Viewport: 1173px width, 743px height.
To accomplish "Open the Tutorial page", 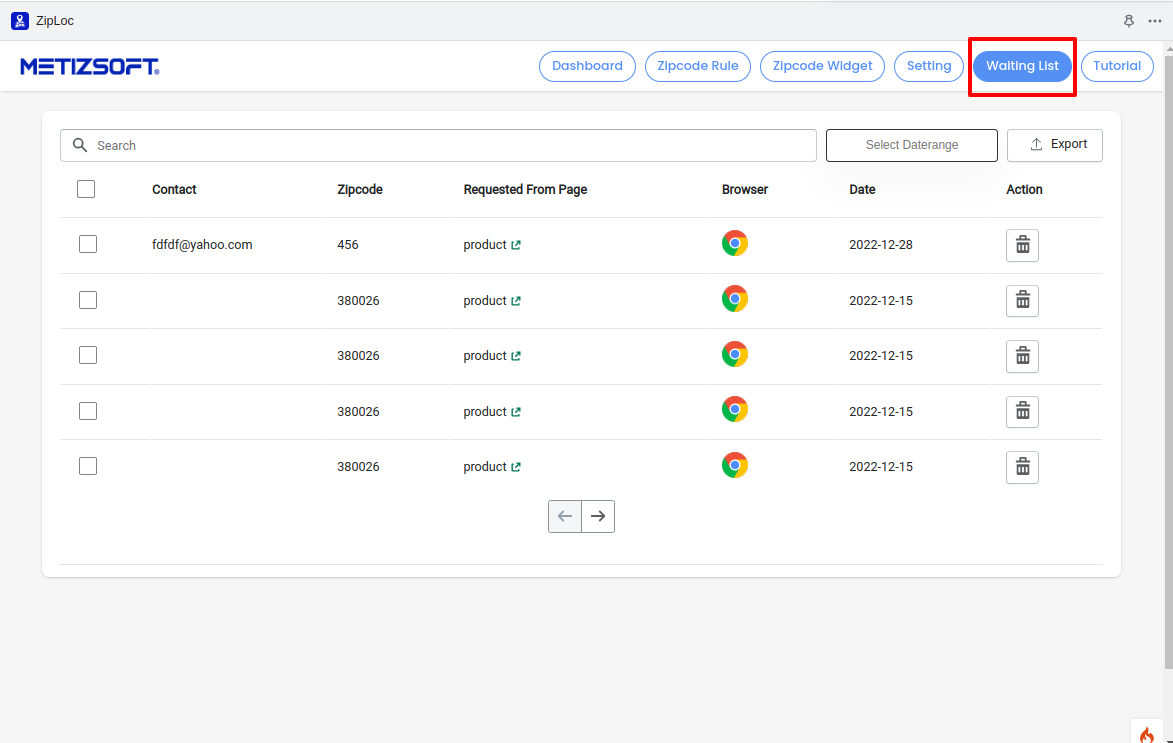I will pos(1116,66).
